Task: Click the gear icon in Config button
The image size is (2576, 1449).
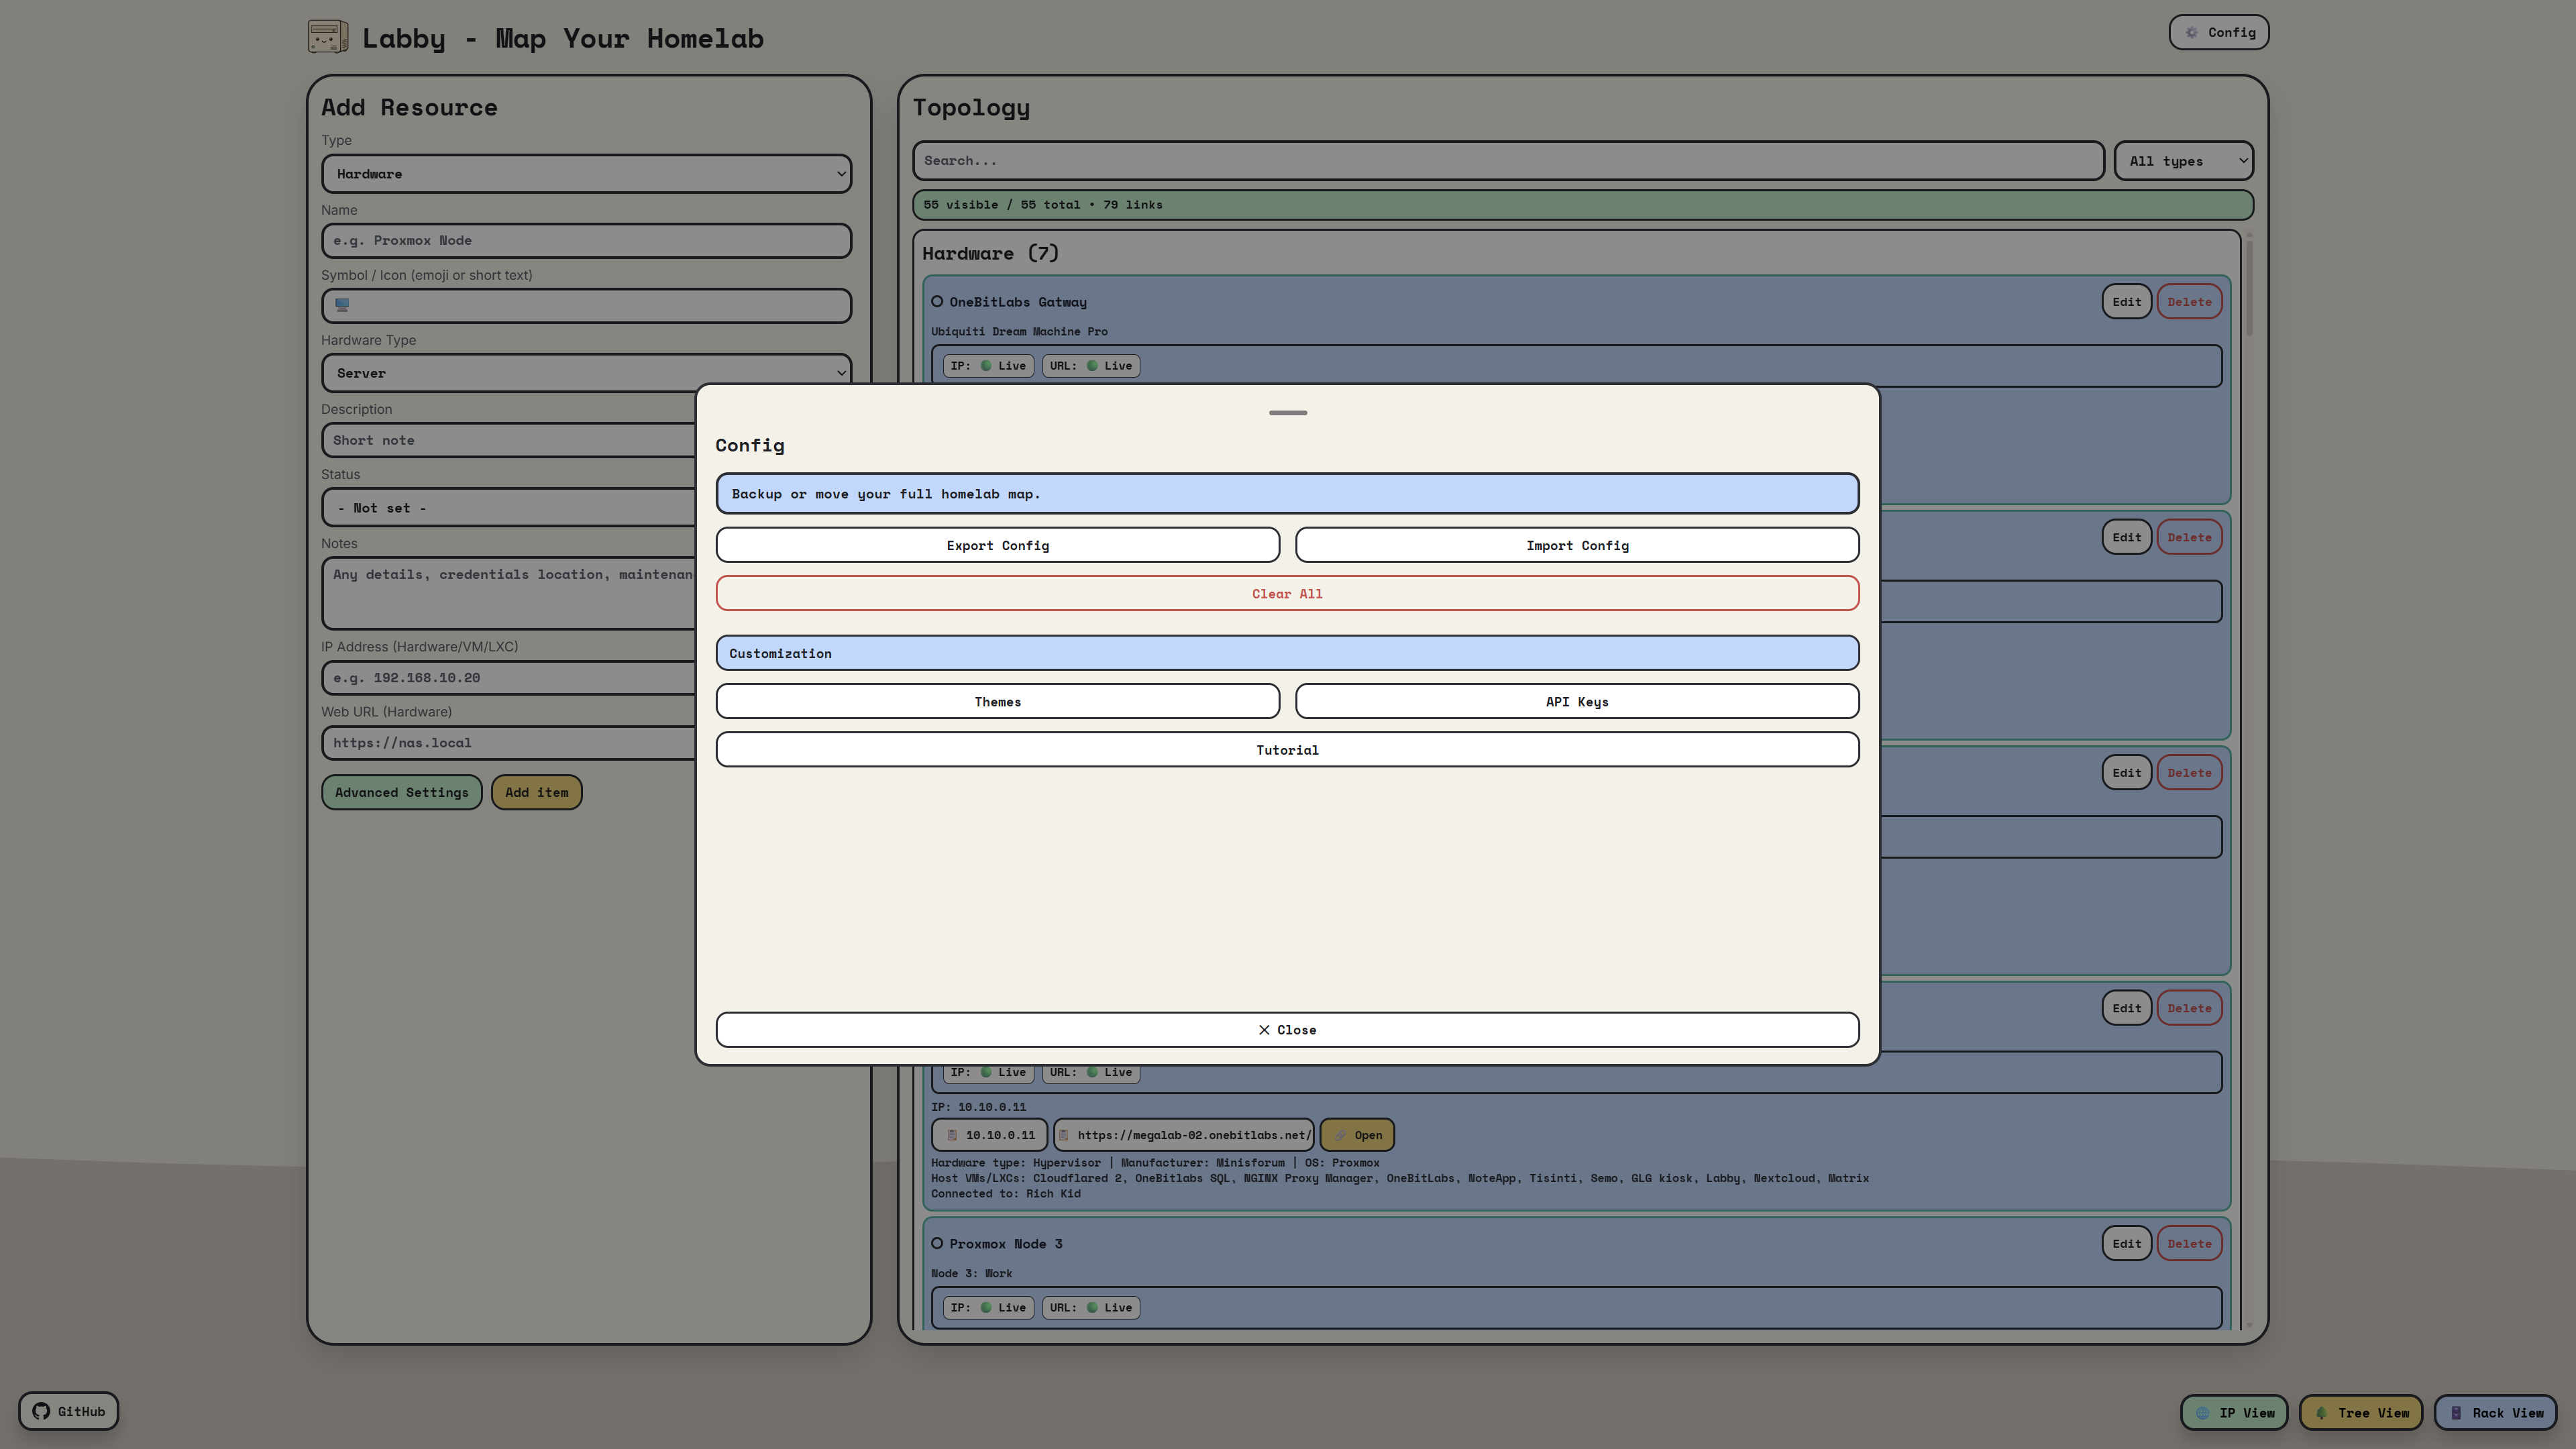Action: tap(2191, 33)
